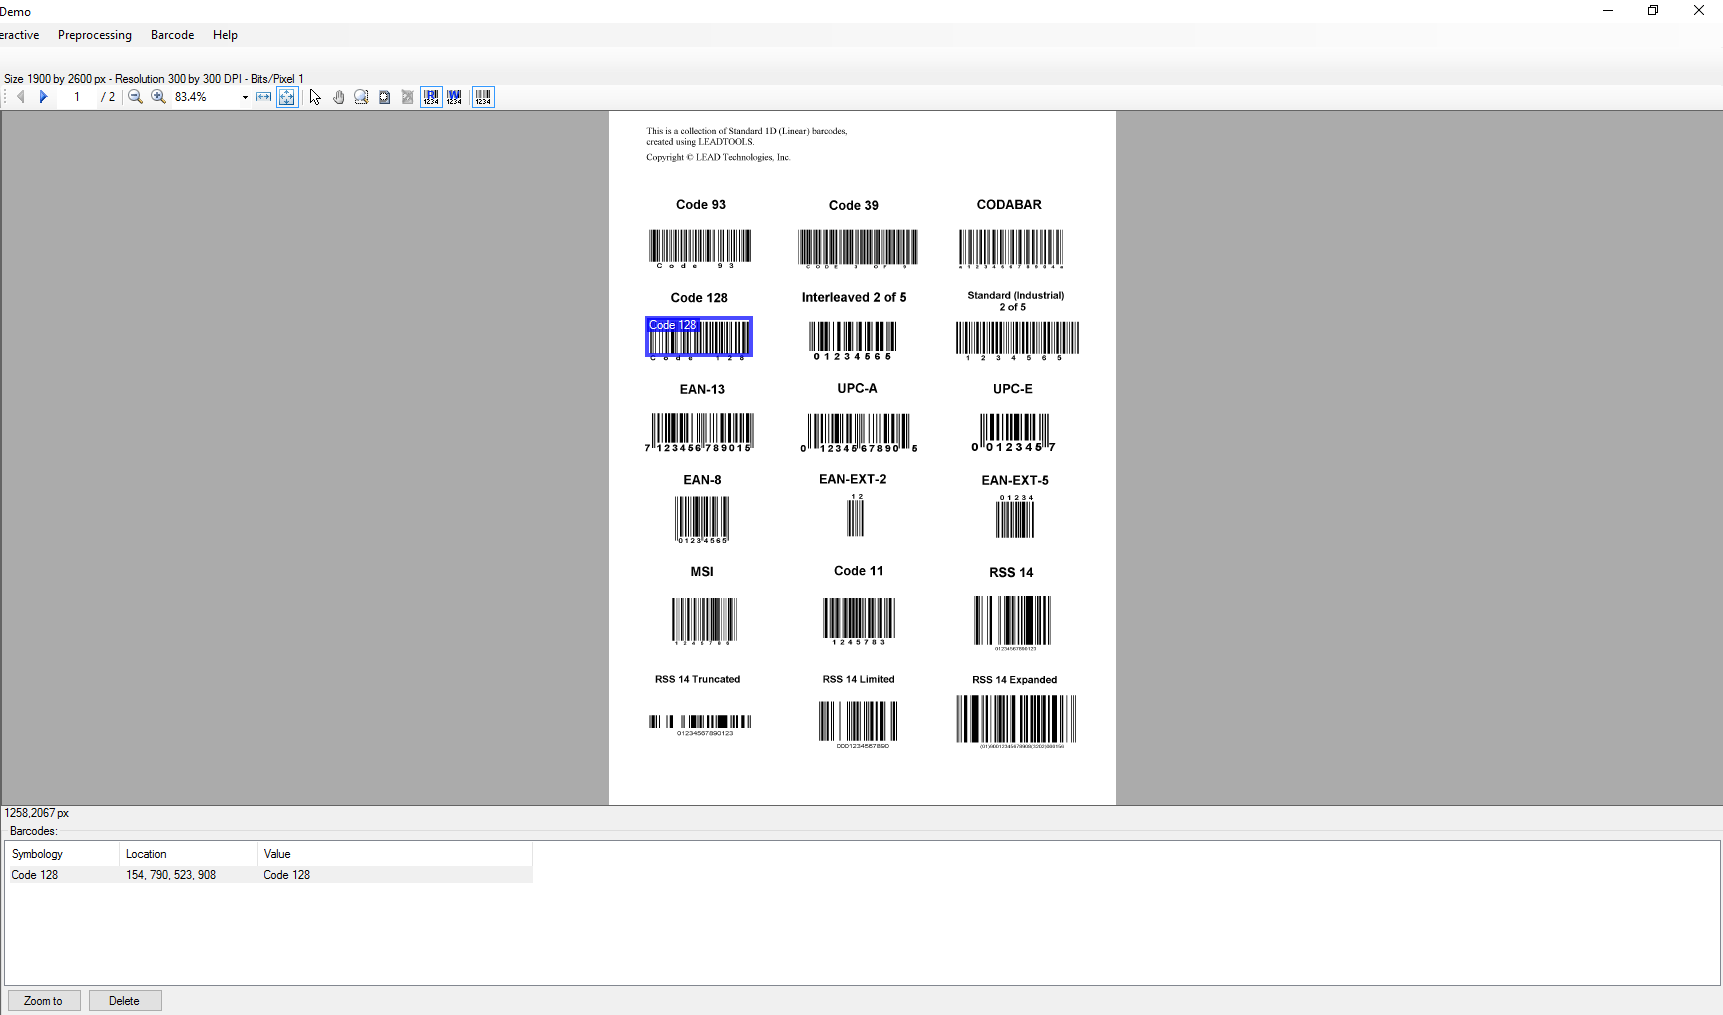This screenshot has height=1015, width=1723.
Task: Click the zoom out magnifier icon
Action: (x=135, y=97)
